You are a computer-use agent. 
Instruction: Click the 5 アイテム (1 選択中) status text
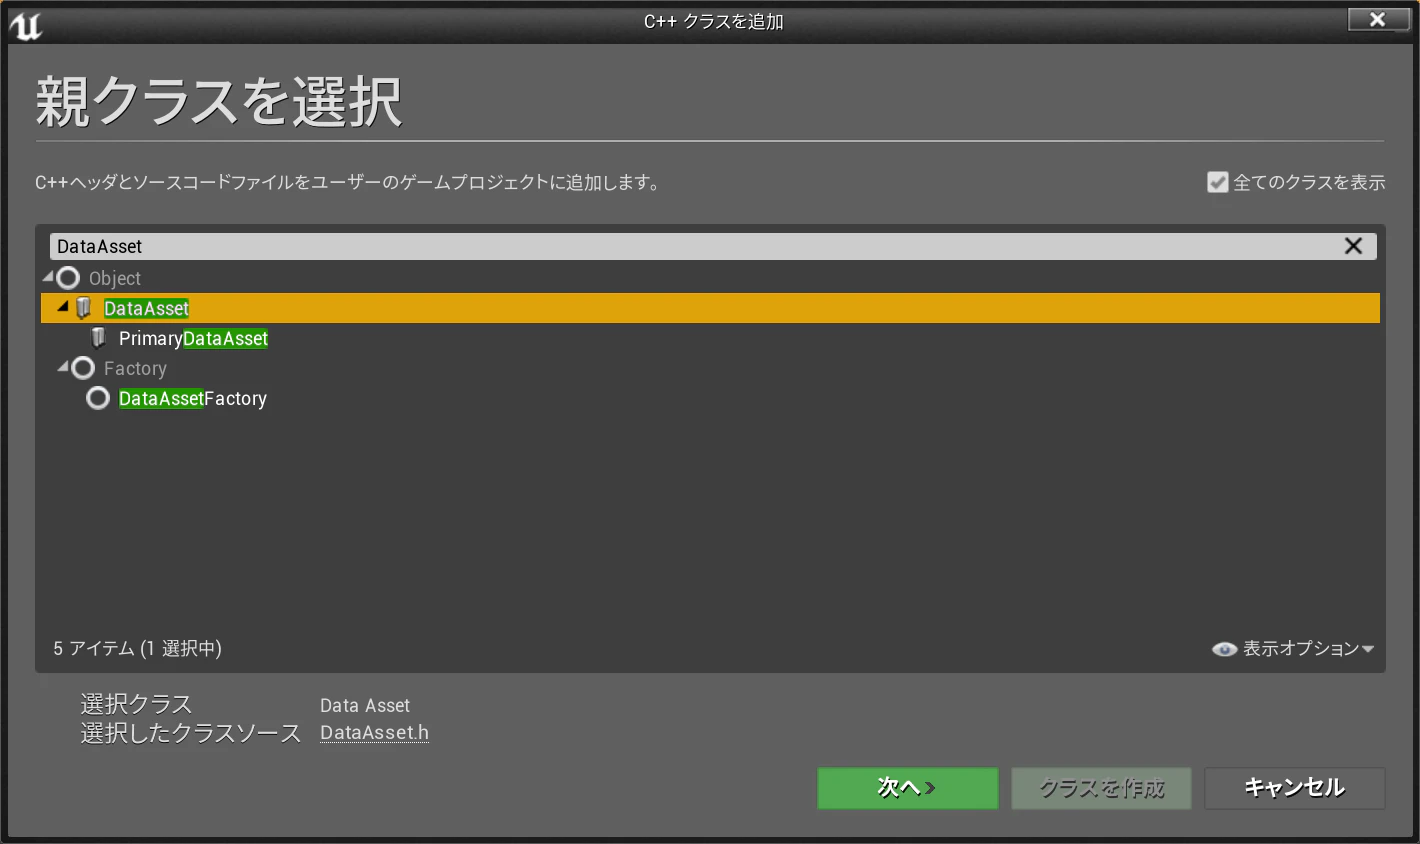pos(137,649)
